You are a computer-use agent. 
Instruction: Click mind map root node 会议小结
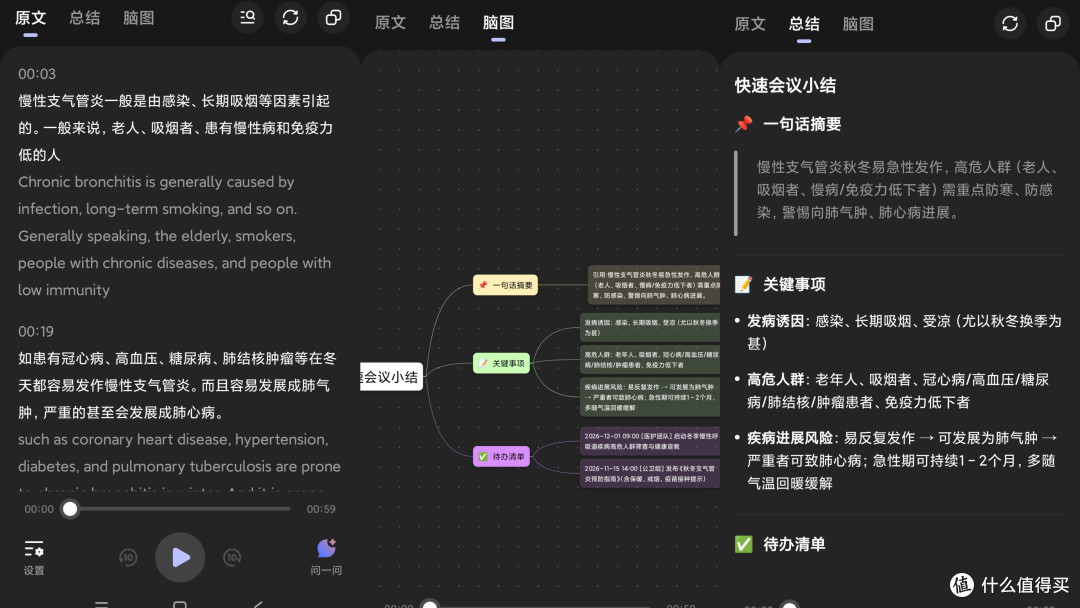point(391,377)
